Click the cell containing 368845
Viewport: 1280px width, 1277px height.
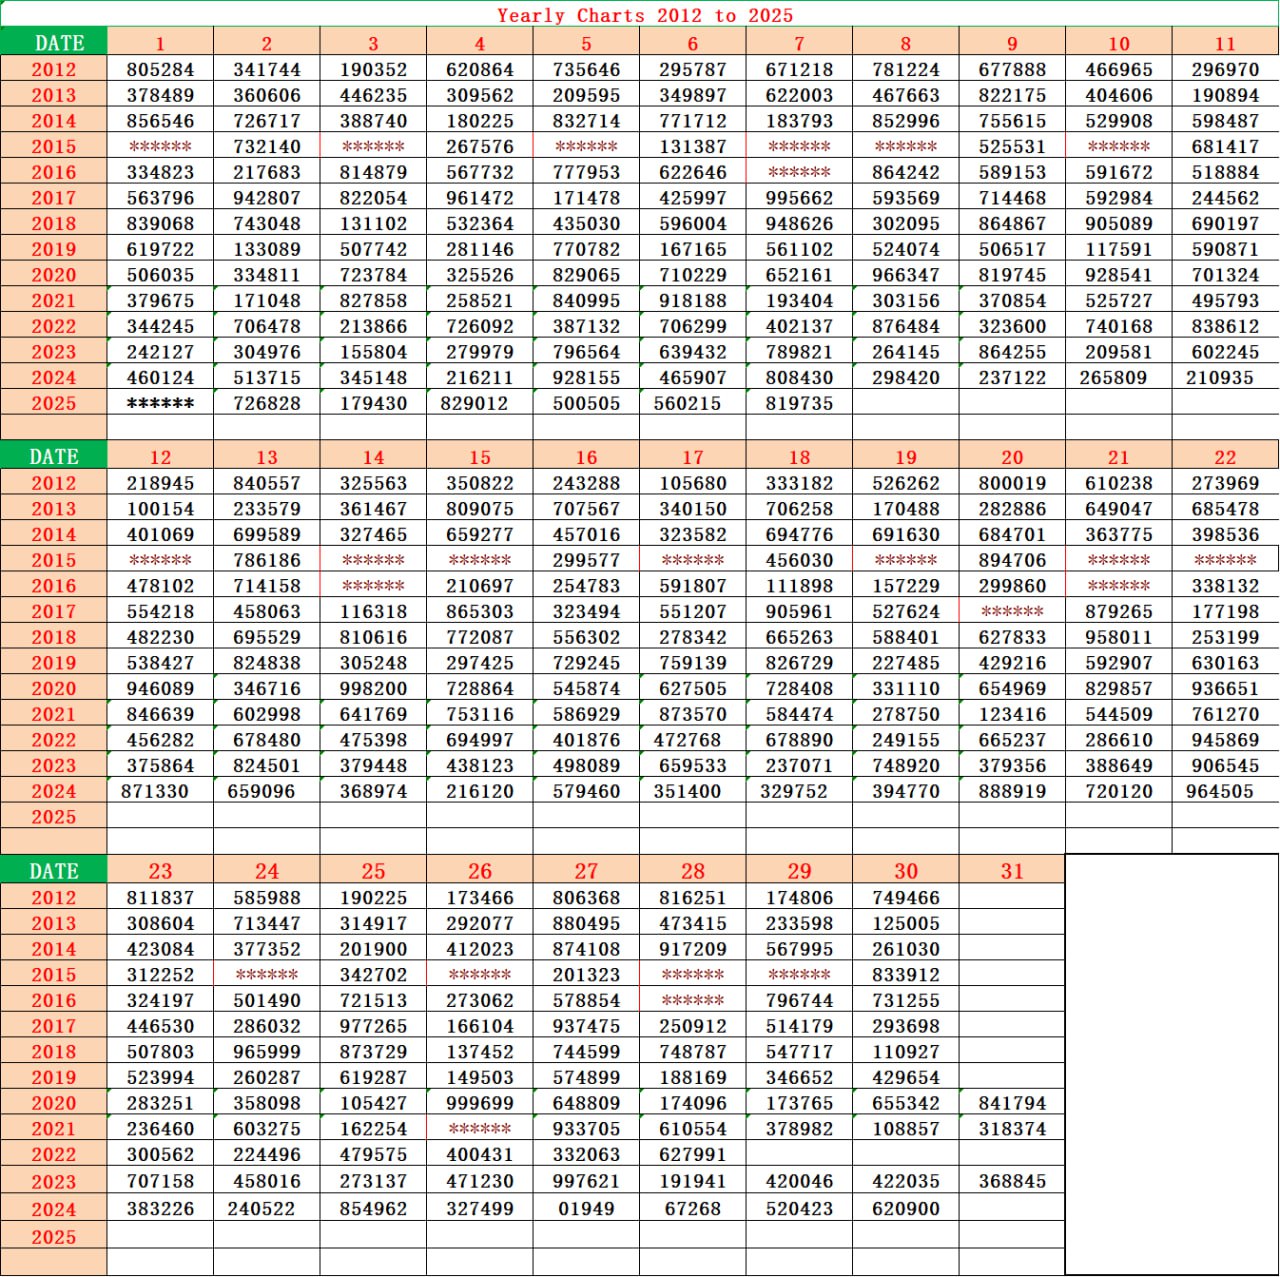point(1012,1180)
